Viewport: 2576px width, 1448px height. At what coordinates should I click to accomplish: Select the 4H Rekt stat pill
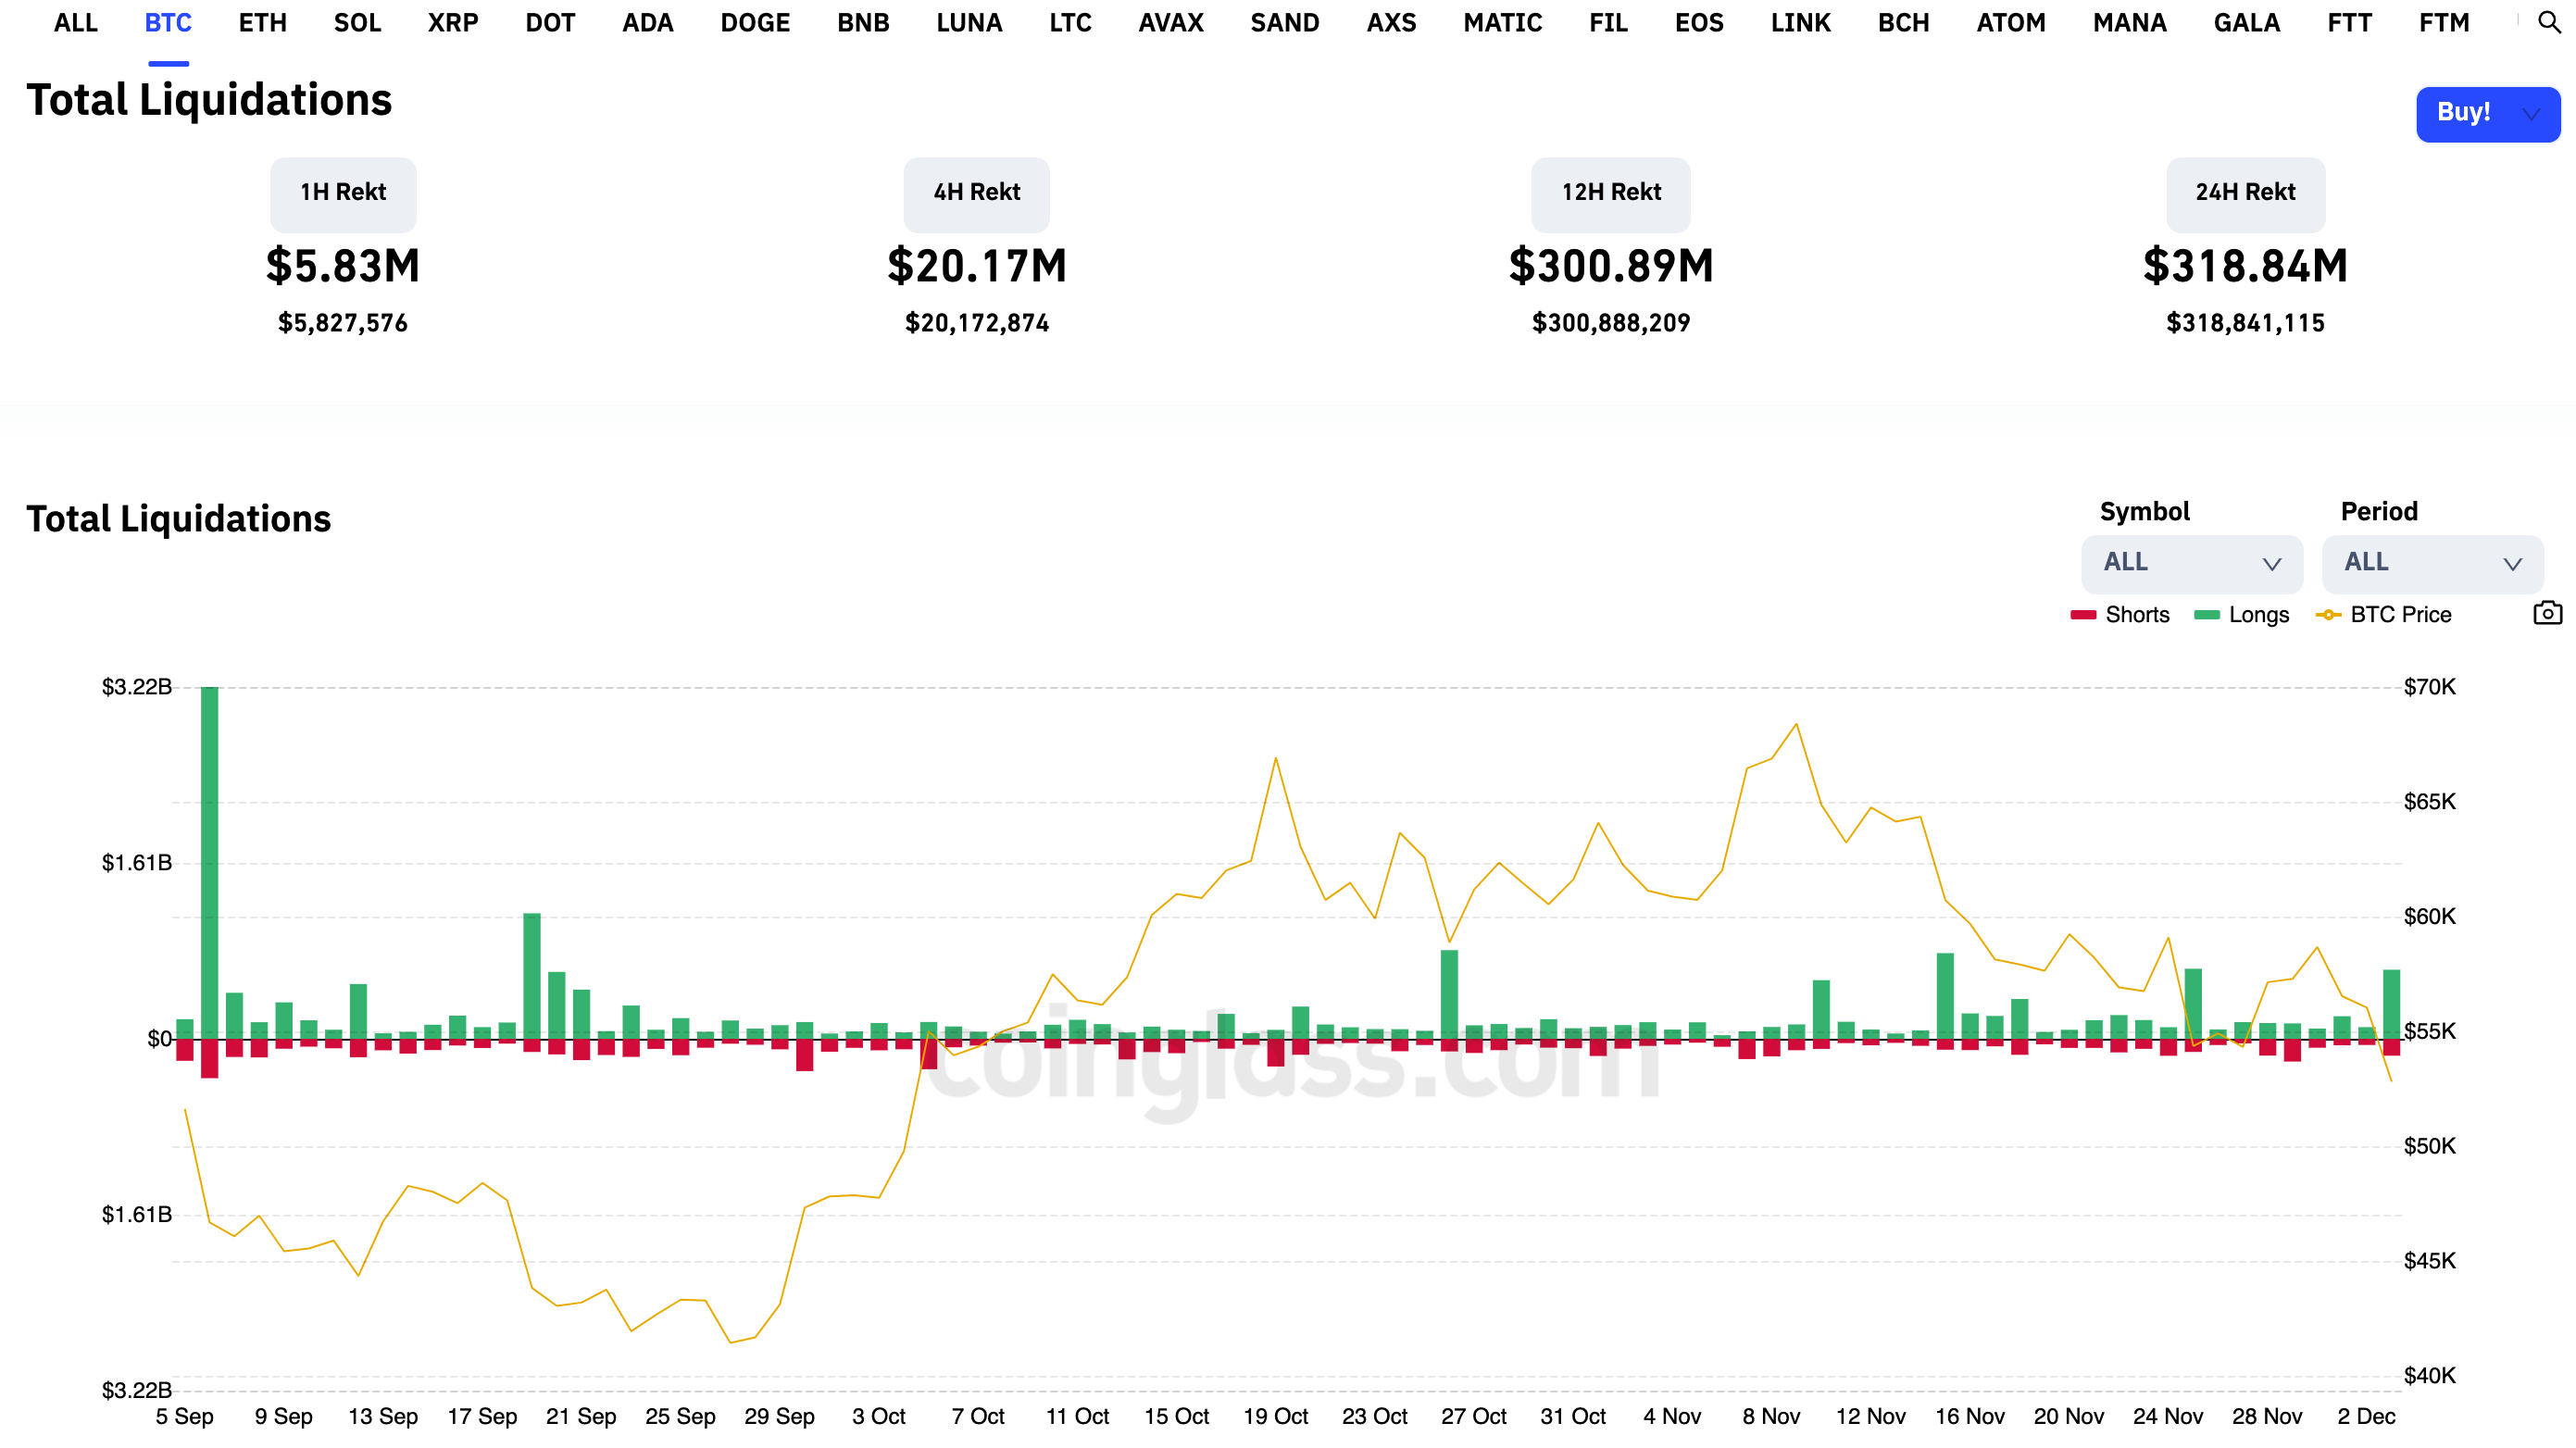click(976, 193)
